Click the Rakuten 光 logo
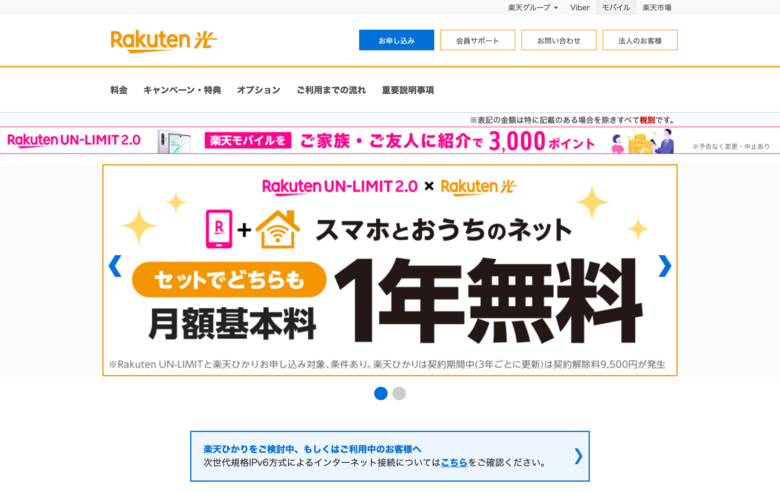 164,41
